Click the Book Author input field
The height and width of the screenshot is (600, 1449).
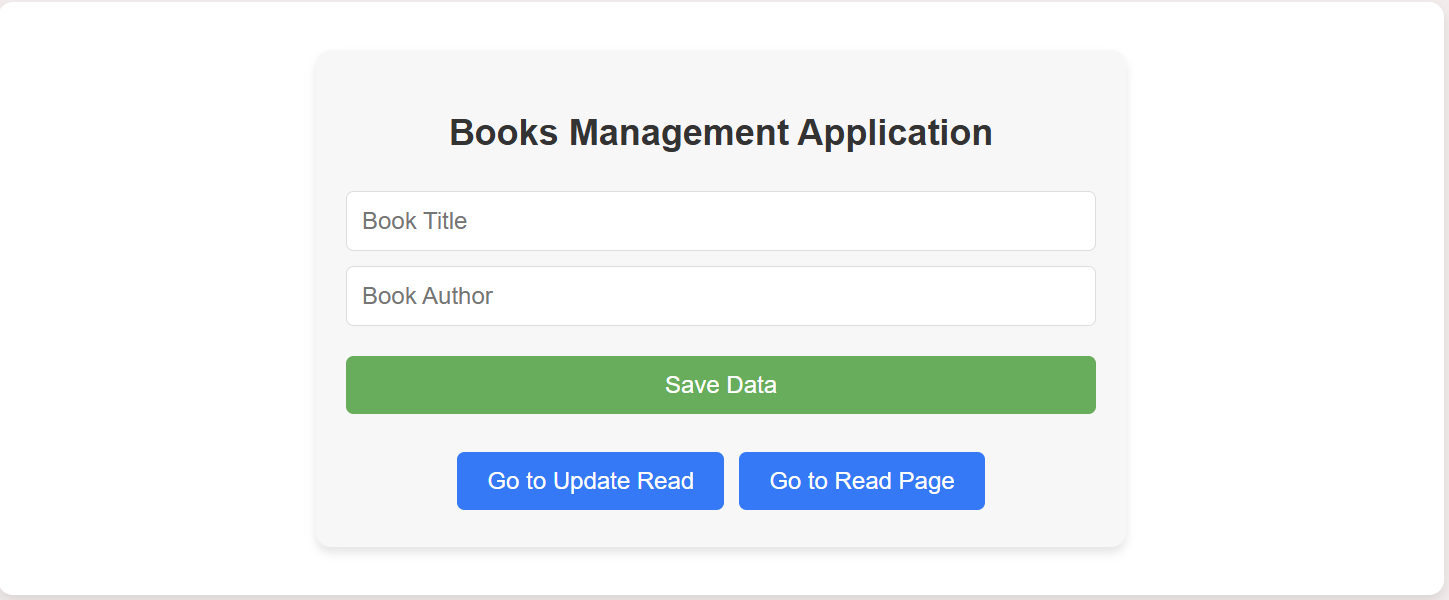720,296
